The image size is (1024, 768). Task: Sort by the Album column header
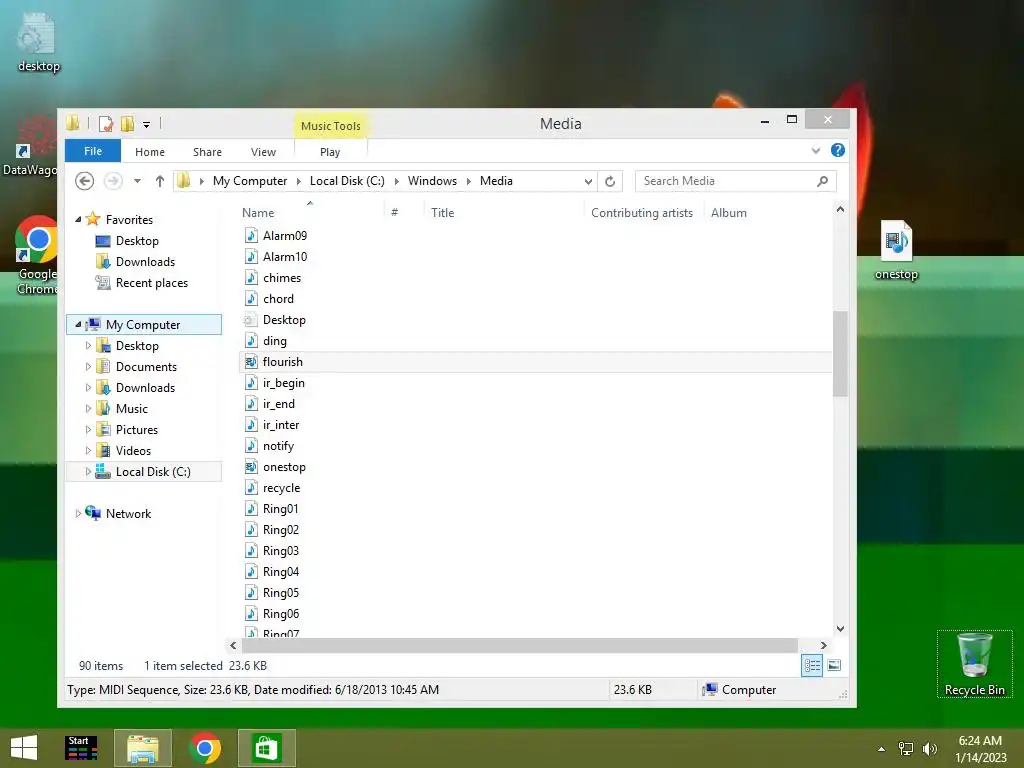pos(729,213)
